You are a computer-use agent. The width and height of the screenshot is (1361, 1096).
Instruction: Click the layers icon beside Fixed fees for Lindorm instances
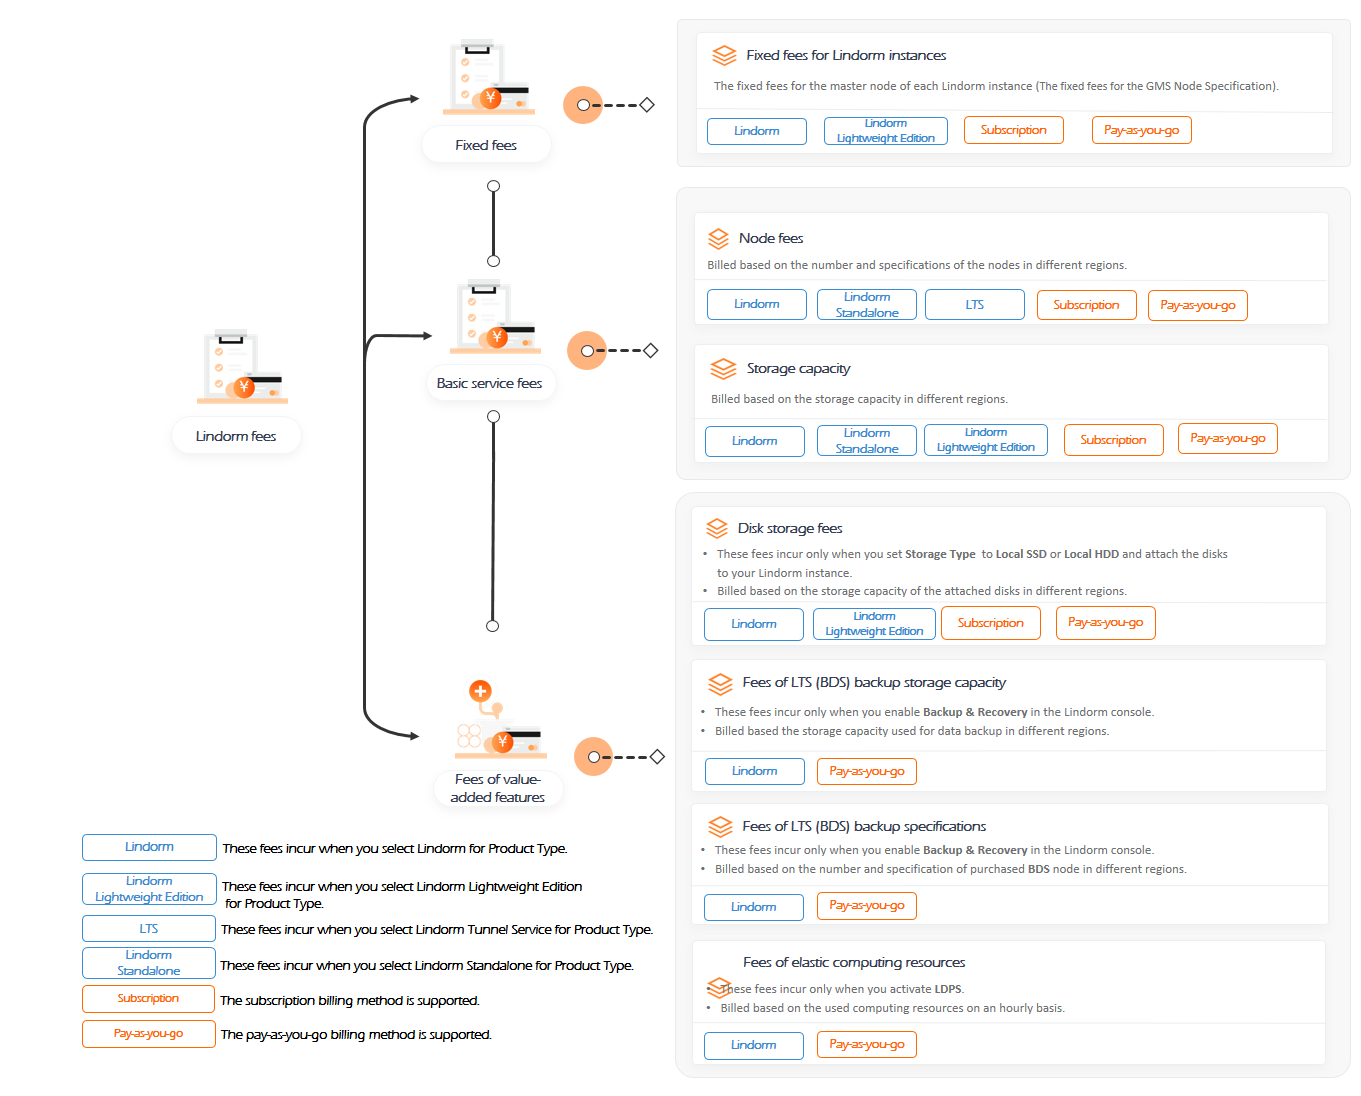pos(724,56)
